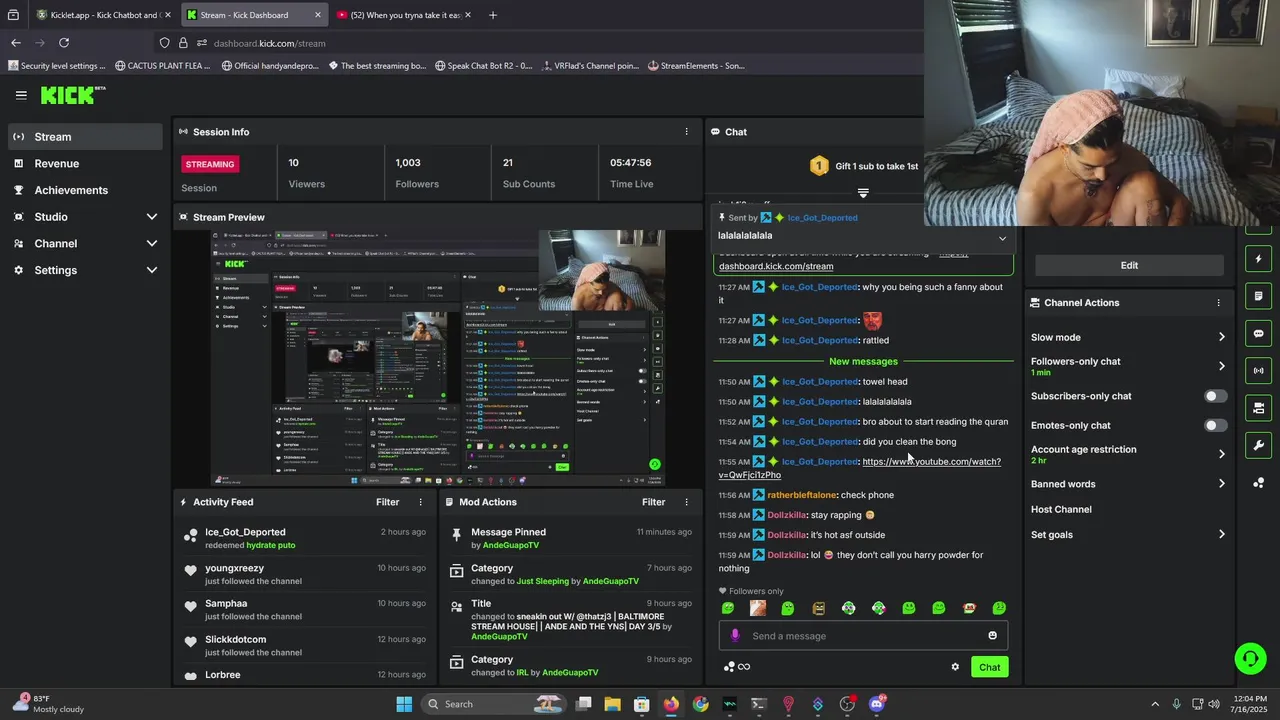The image size is (1280, 720).
Task: Open dashboard.kick.com/stream link in chat
Action: point(776,267)
